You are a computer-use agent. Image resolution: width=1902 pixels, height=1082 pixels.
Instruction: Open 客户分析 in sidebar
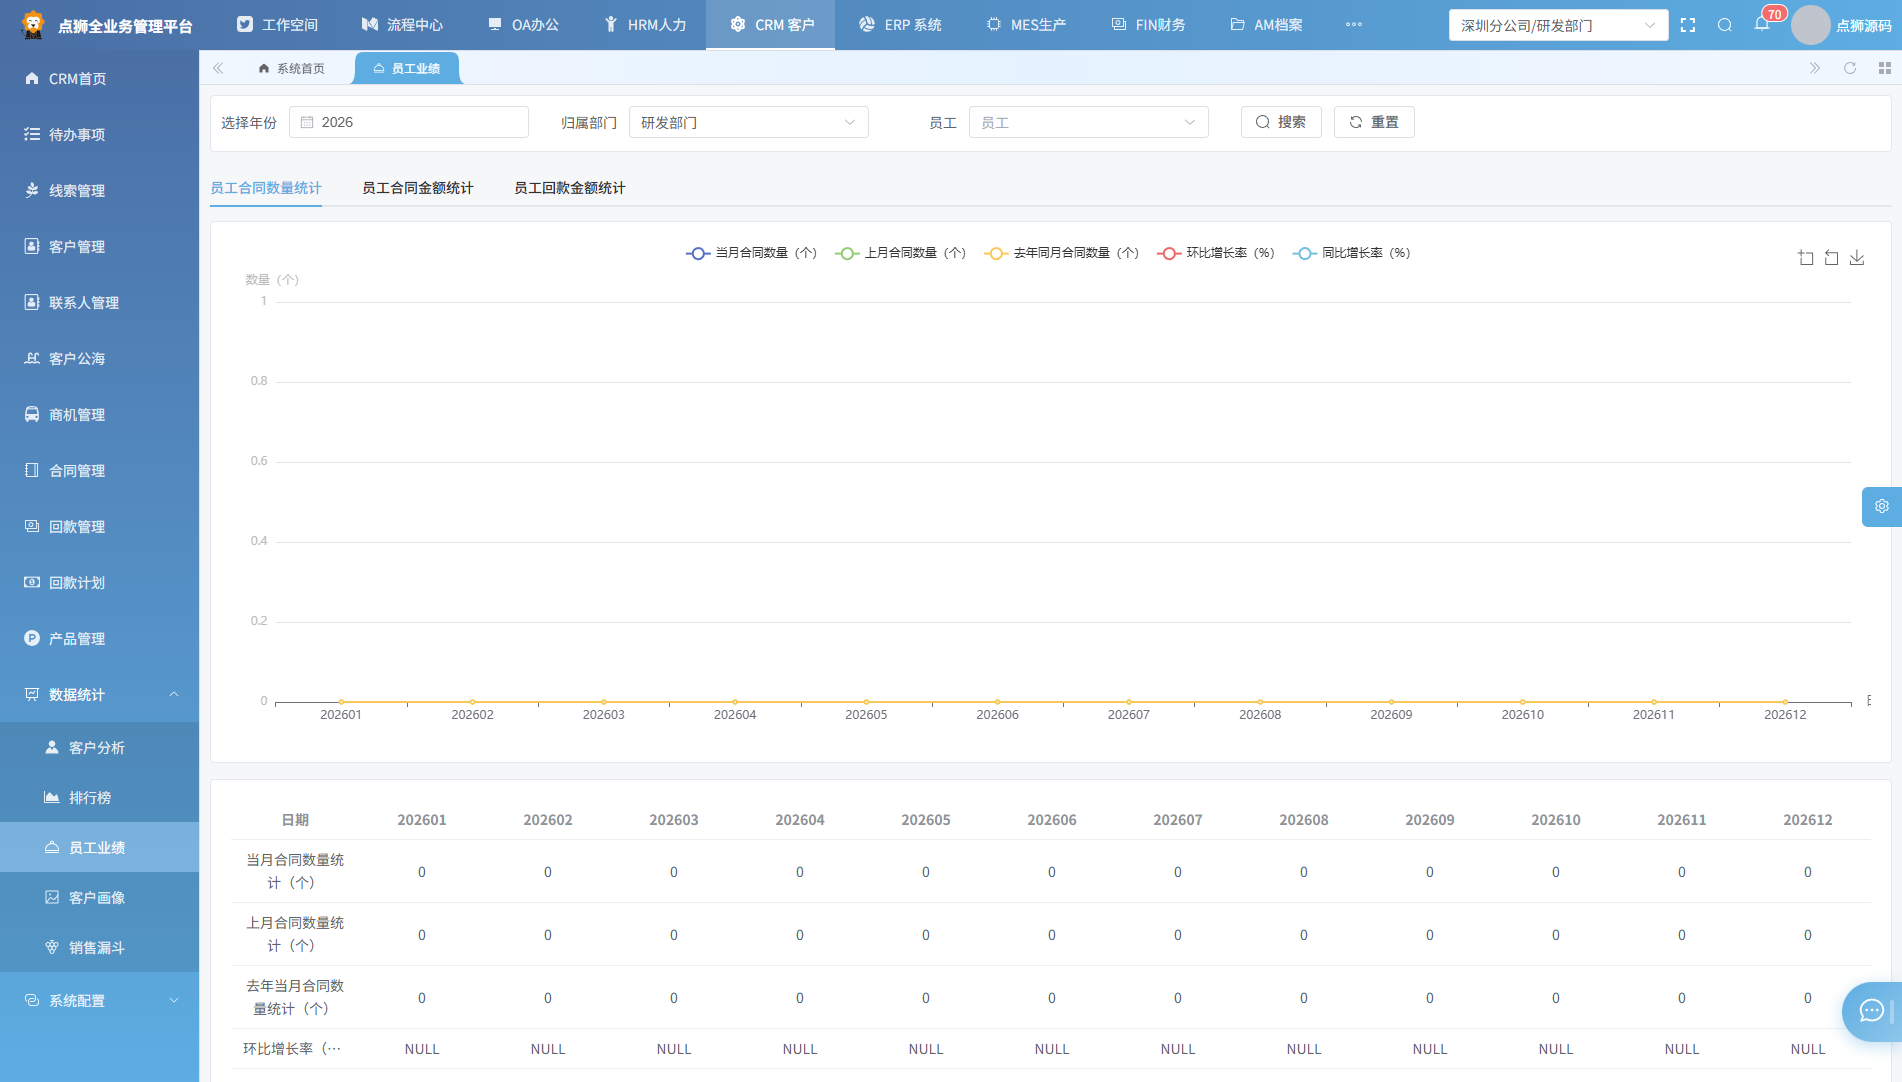pos(99,748)
